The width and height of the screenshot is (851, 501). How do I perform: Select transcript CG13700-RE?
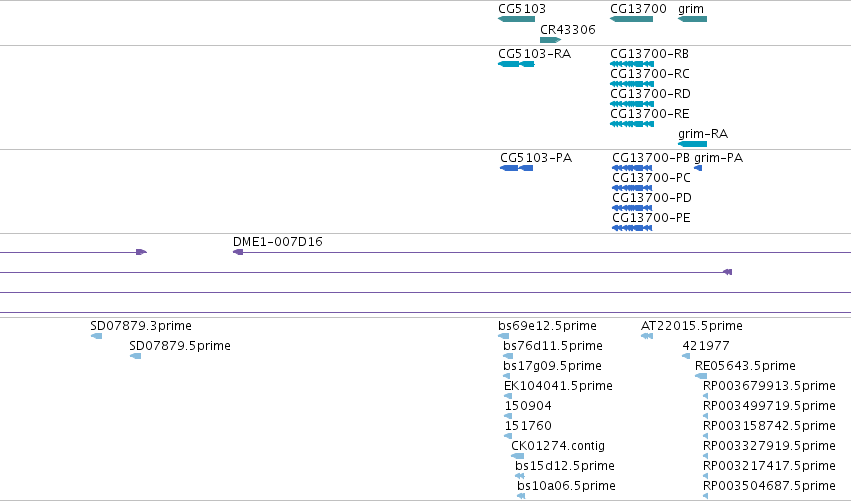(x=632, y=124)
